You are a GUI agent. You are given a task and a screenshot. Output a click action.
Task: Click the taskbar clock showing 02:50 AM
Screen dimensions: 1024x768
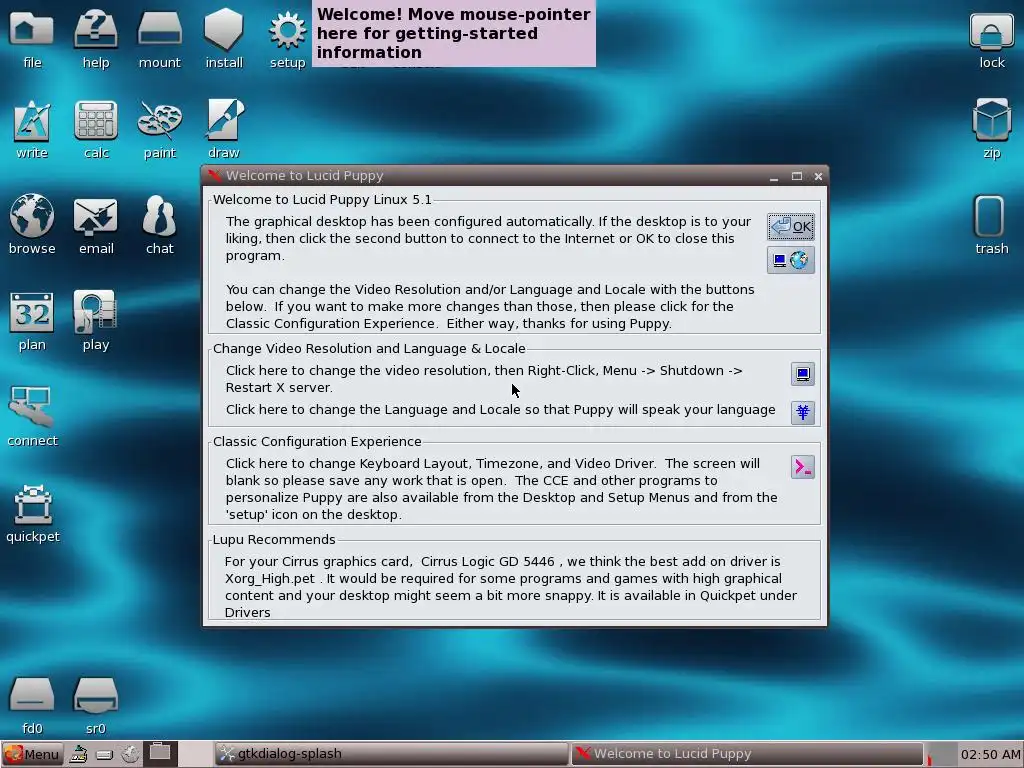990,755
